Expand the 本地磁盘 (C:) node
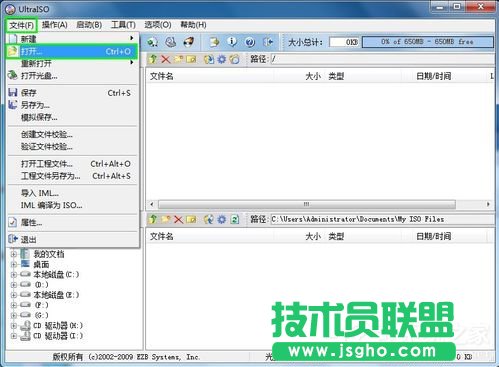The width and height of the screenshot is (499, 367). click(14, 275)
